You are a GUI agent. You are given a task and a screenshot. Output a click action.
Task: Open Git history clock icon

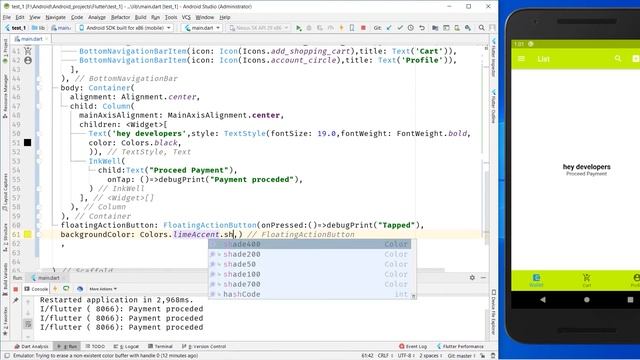click(x=411, y=28)
